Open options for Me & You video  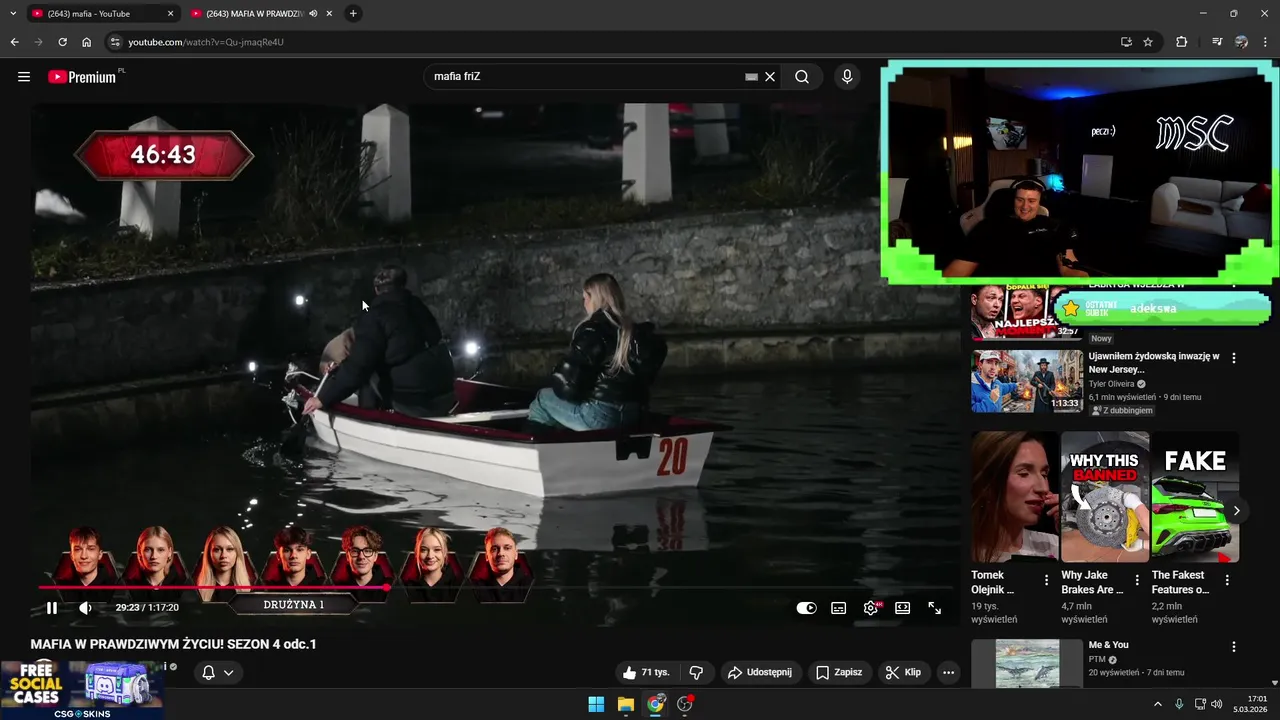click(x=1234, y=647)
